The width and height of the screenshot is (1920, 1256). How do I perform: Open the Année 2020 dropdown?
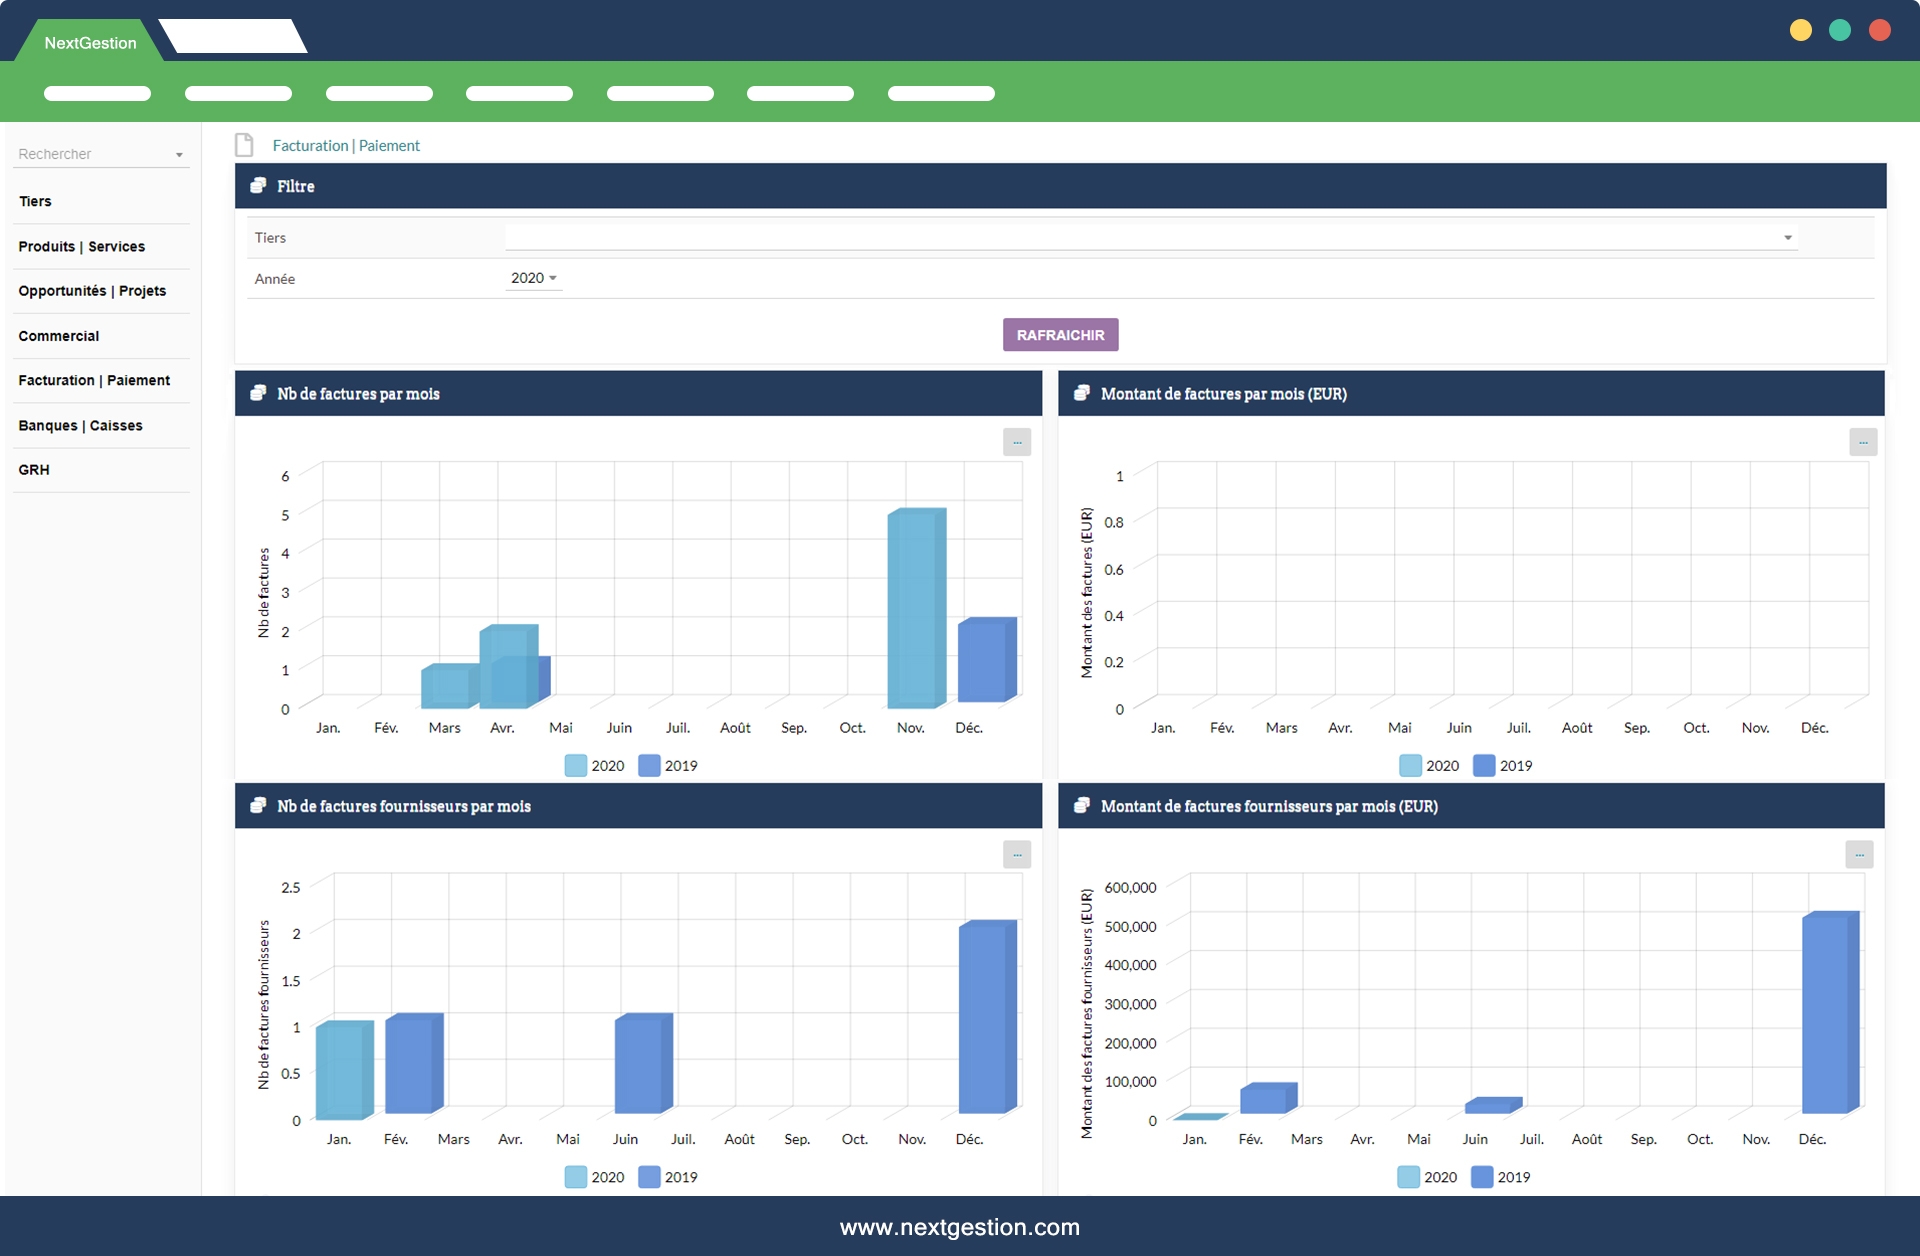click(534, 278)
